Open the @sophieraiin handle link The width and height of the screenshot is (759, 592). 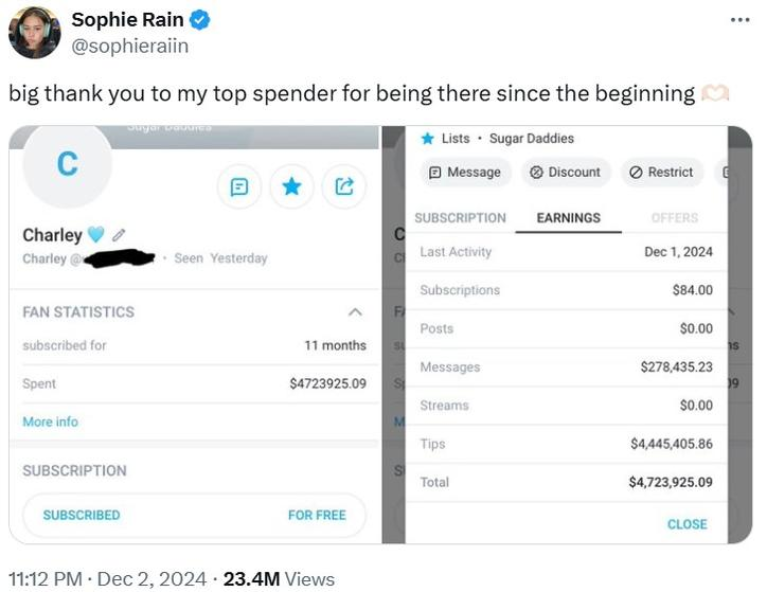click(x=129, y=46)
